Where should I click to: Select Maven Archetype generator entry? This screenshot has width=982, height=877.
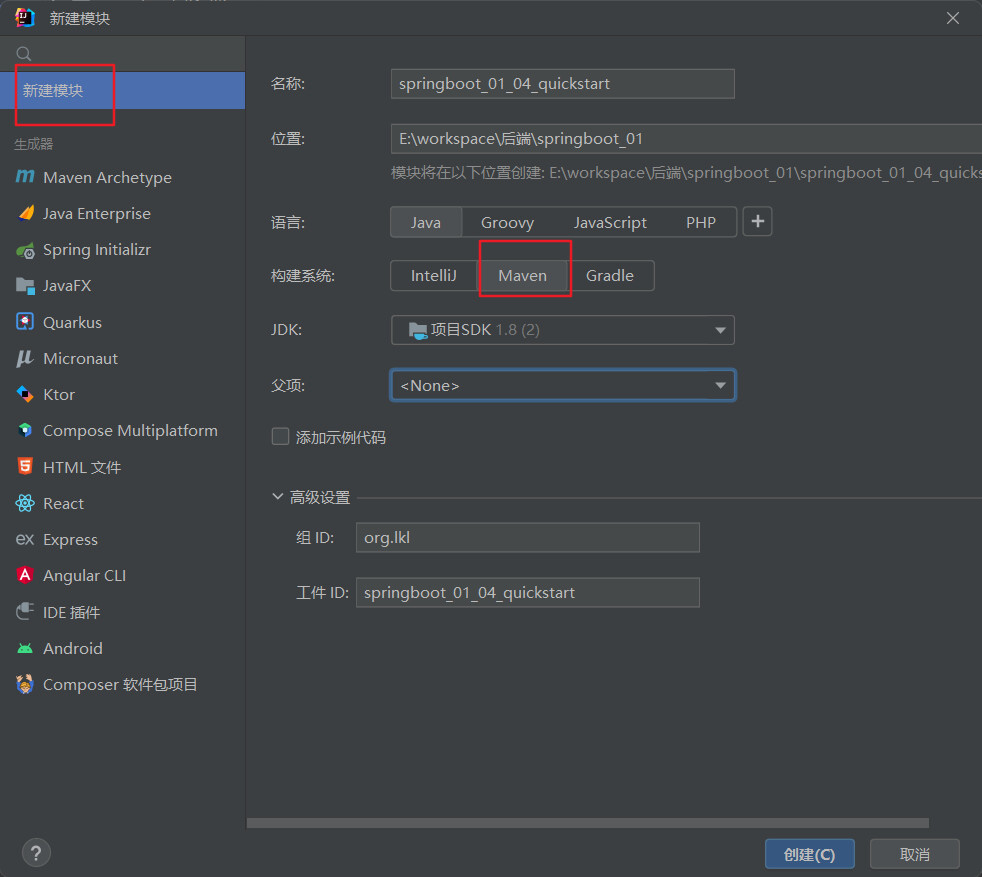point(122,177)
